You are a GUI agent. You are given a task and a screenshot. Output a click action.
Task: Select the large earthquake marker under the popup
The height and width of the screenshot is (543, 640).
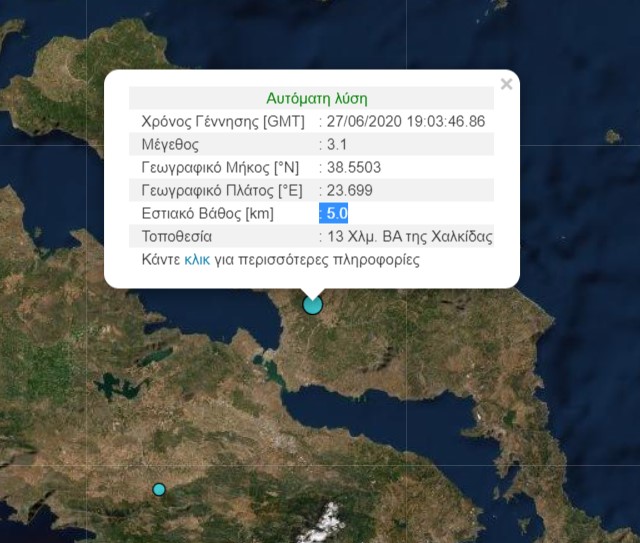[x=313, y=304]
